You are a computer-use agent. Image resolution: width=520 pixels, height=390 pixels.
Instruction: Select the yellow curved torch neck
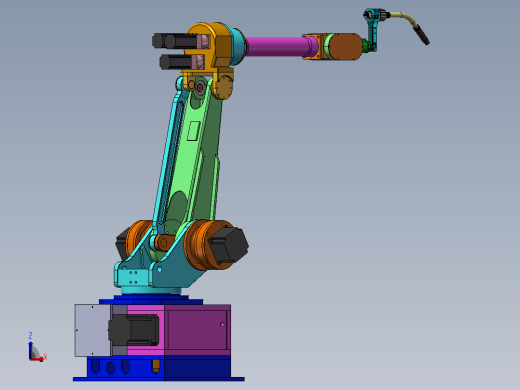(x=405, y=18)
